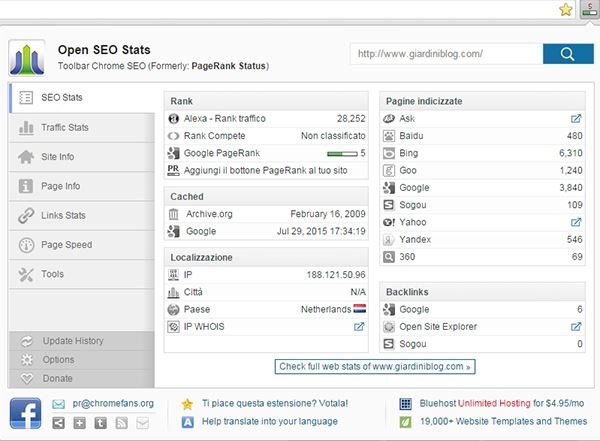The width and height of the screenshot is (600, 441).
Task: Open the Site Info tab
Action: [x=82, y=157]
